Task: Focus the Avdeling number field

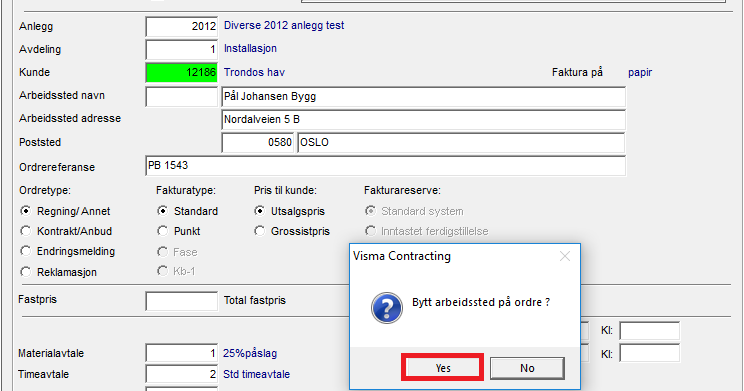Action: pyautogui.click(x=181, y=49)
